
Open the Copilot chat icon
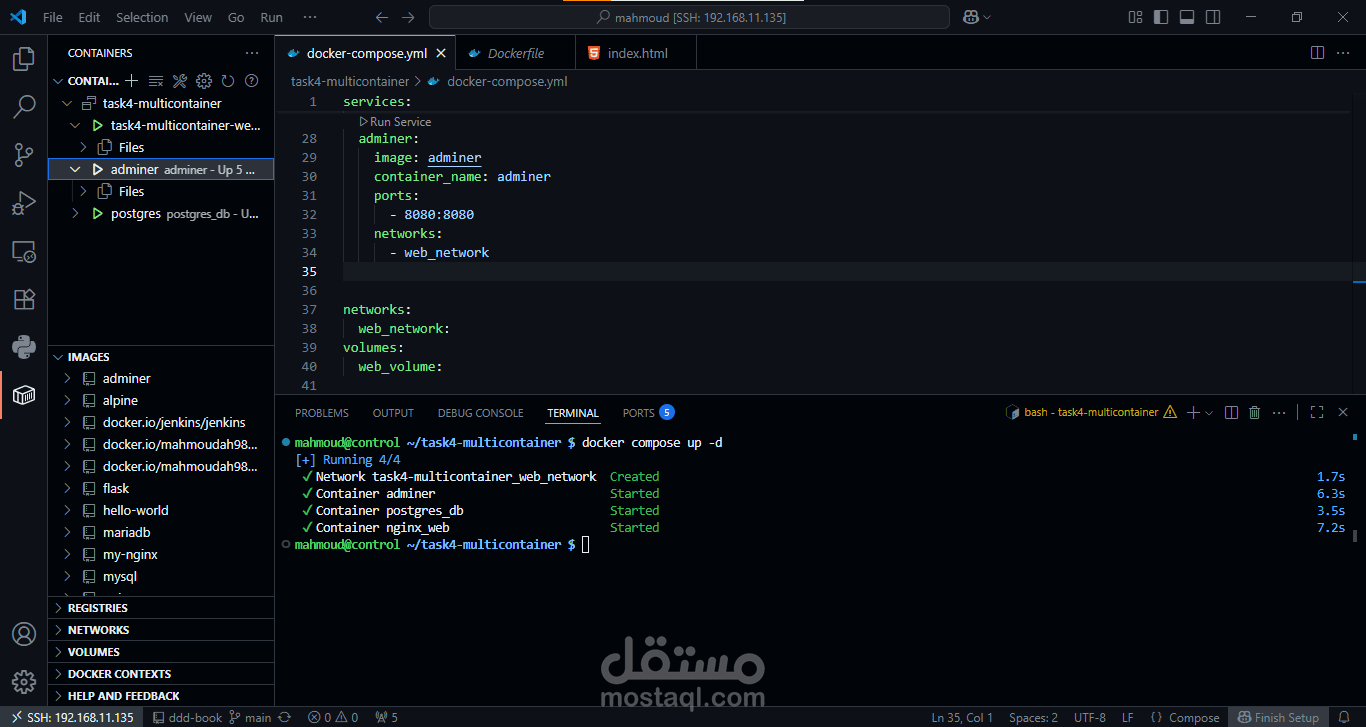pyautogui.click(x=970, y=17)
